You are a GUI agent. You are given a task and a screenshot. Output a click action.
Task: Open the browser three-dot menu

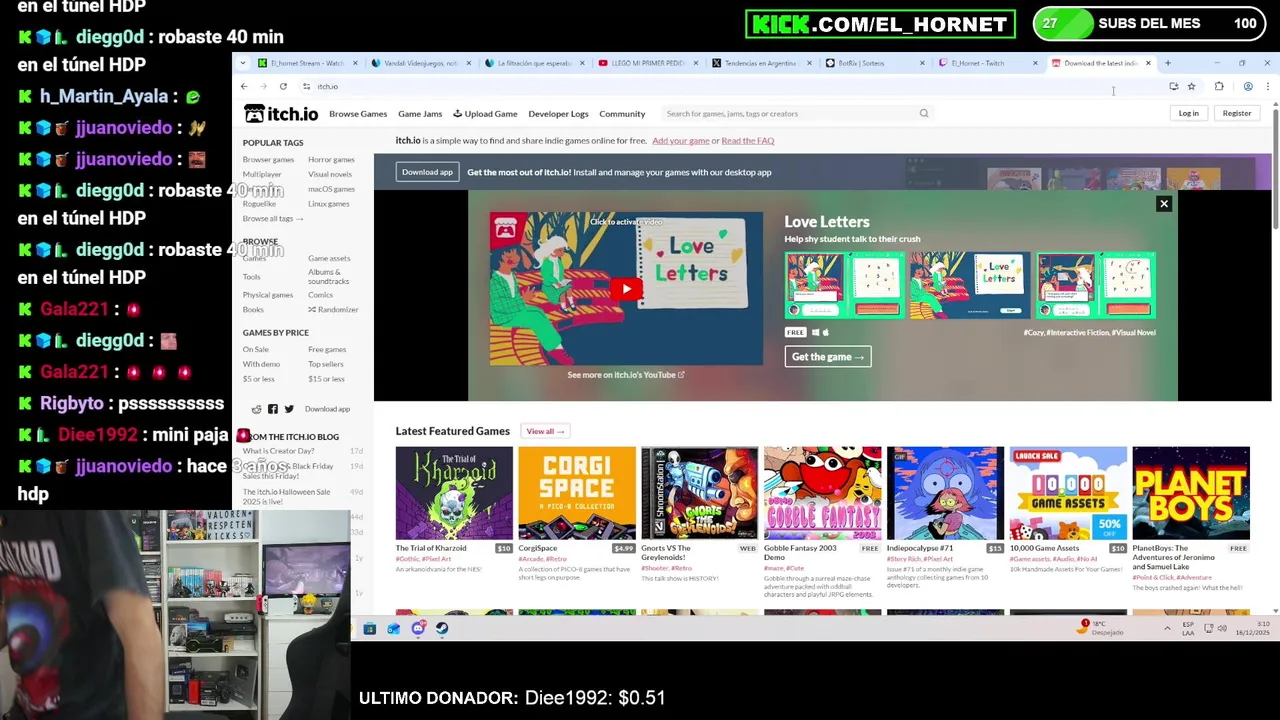pos(1267,87)
